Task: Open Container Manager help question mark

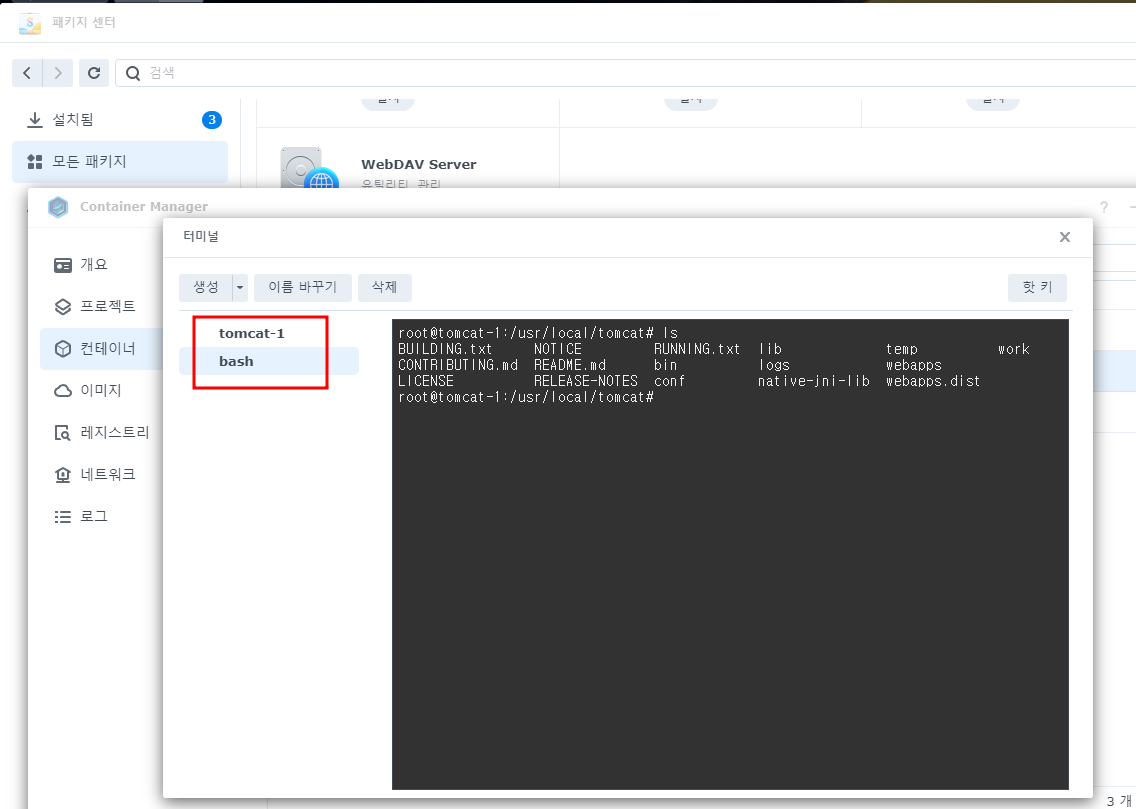Action: pos(1103,207)
